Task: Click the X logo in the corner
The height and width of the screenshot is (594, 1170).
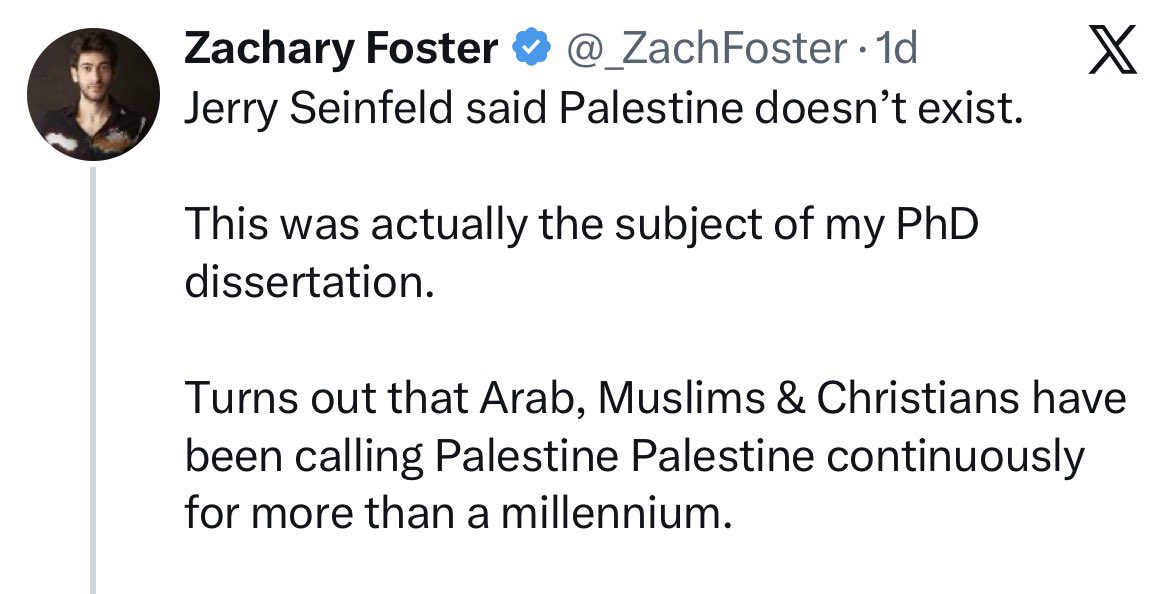Action: coord(1113,50)
